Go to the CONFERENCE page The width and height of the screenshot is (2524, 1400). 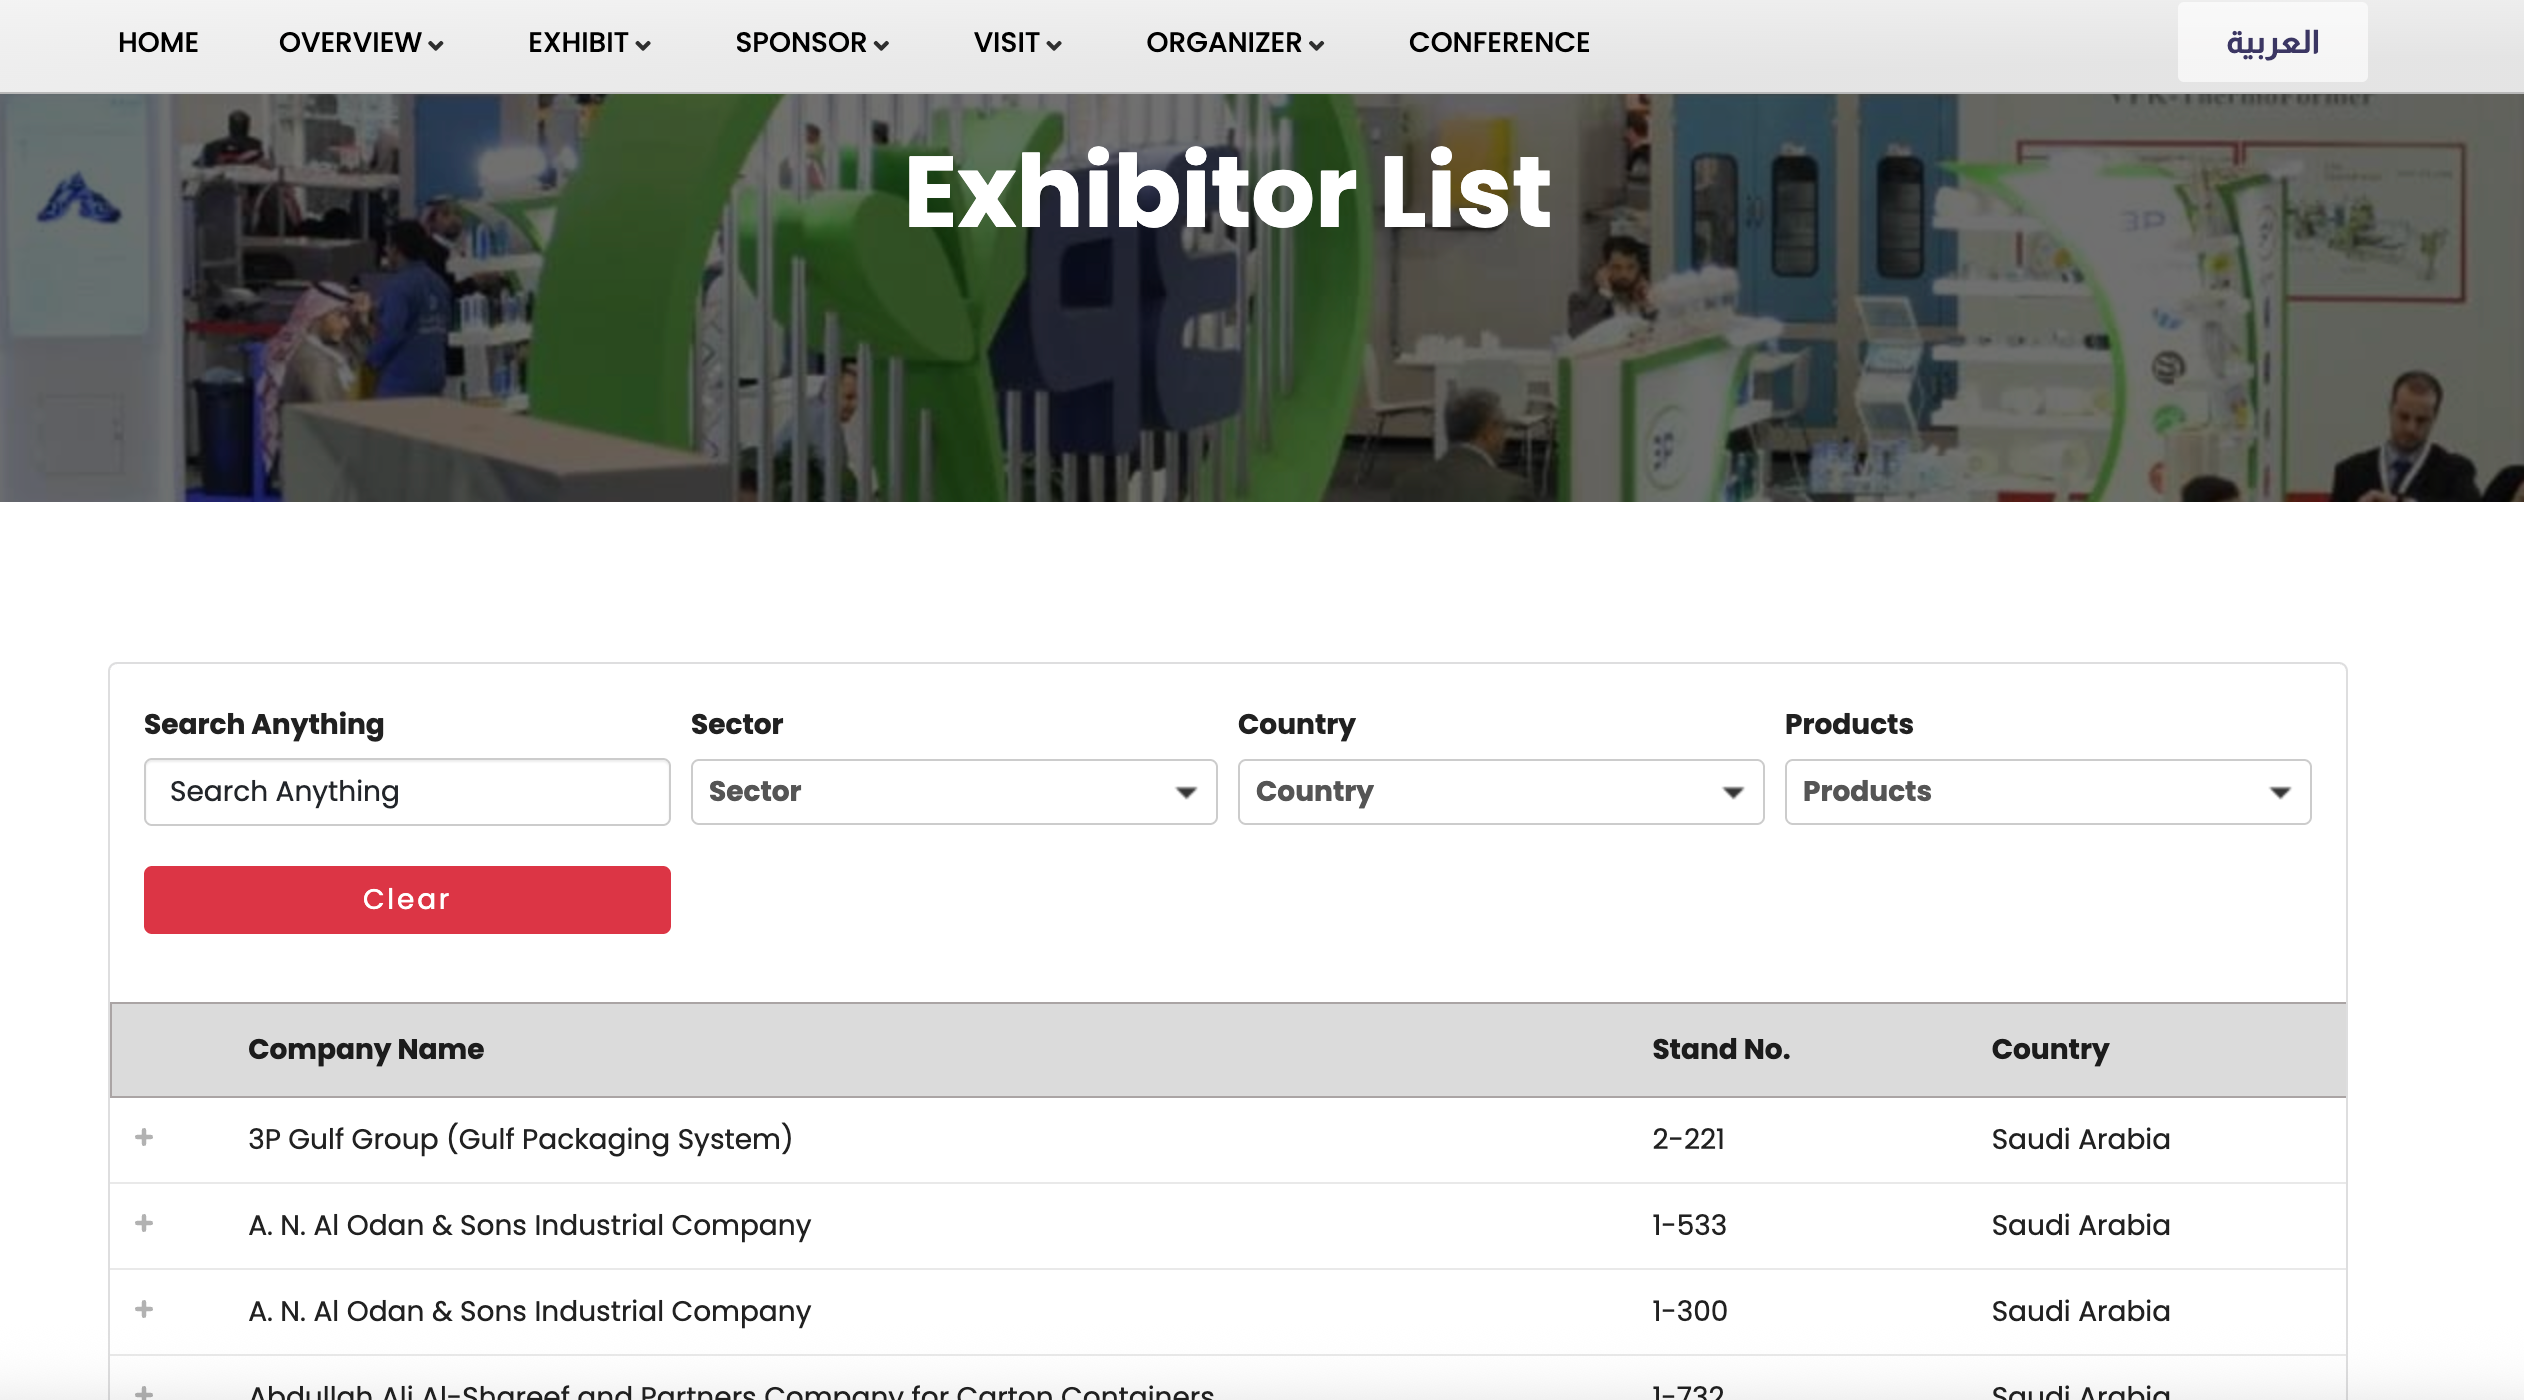pyautogui.click(x=1498, y=43)
